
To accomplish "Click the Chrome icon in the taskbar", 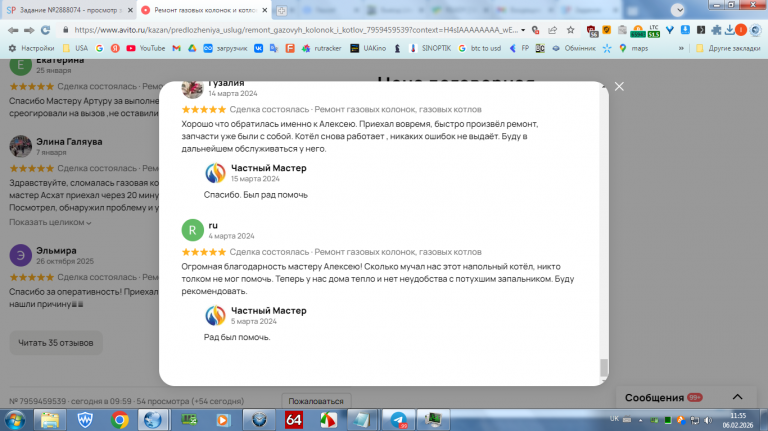I will coord(120,420).
